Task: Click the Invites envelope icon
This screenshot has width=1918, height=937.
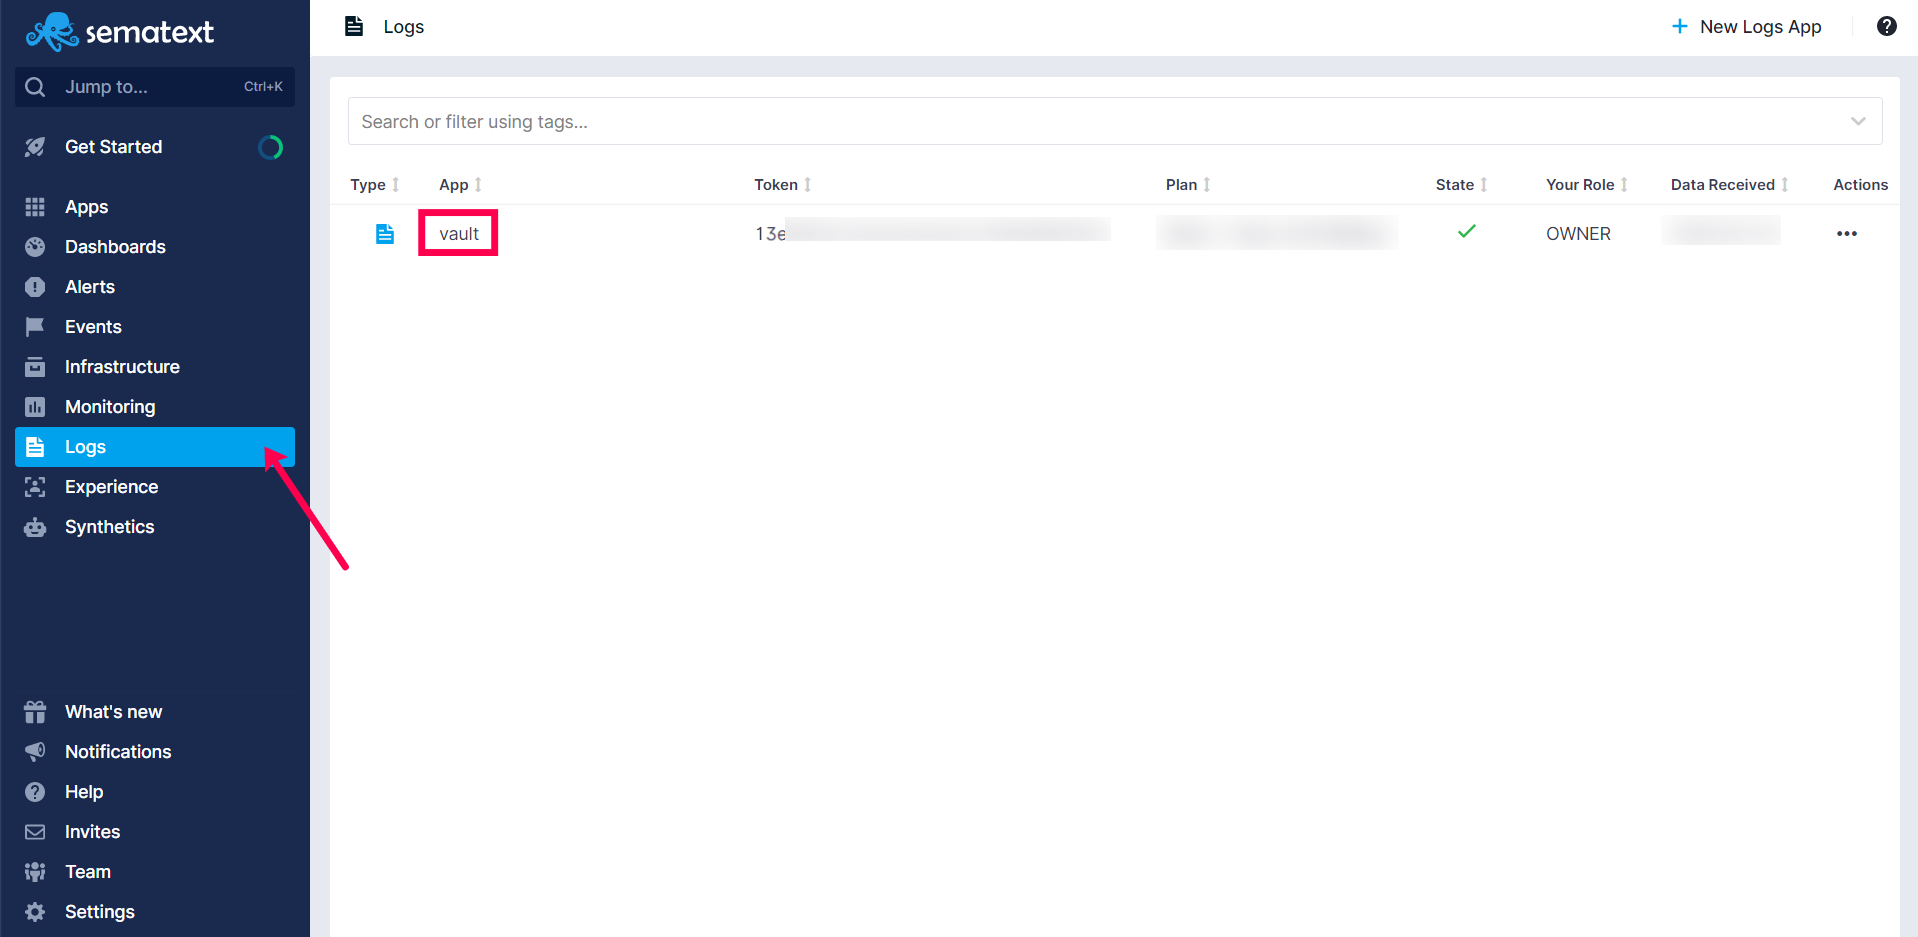Action: pos(35,832)
